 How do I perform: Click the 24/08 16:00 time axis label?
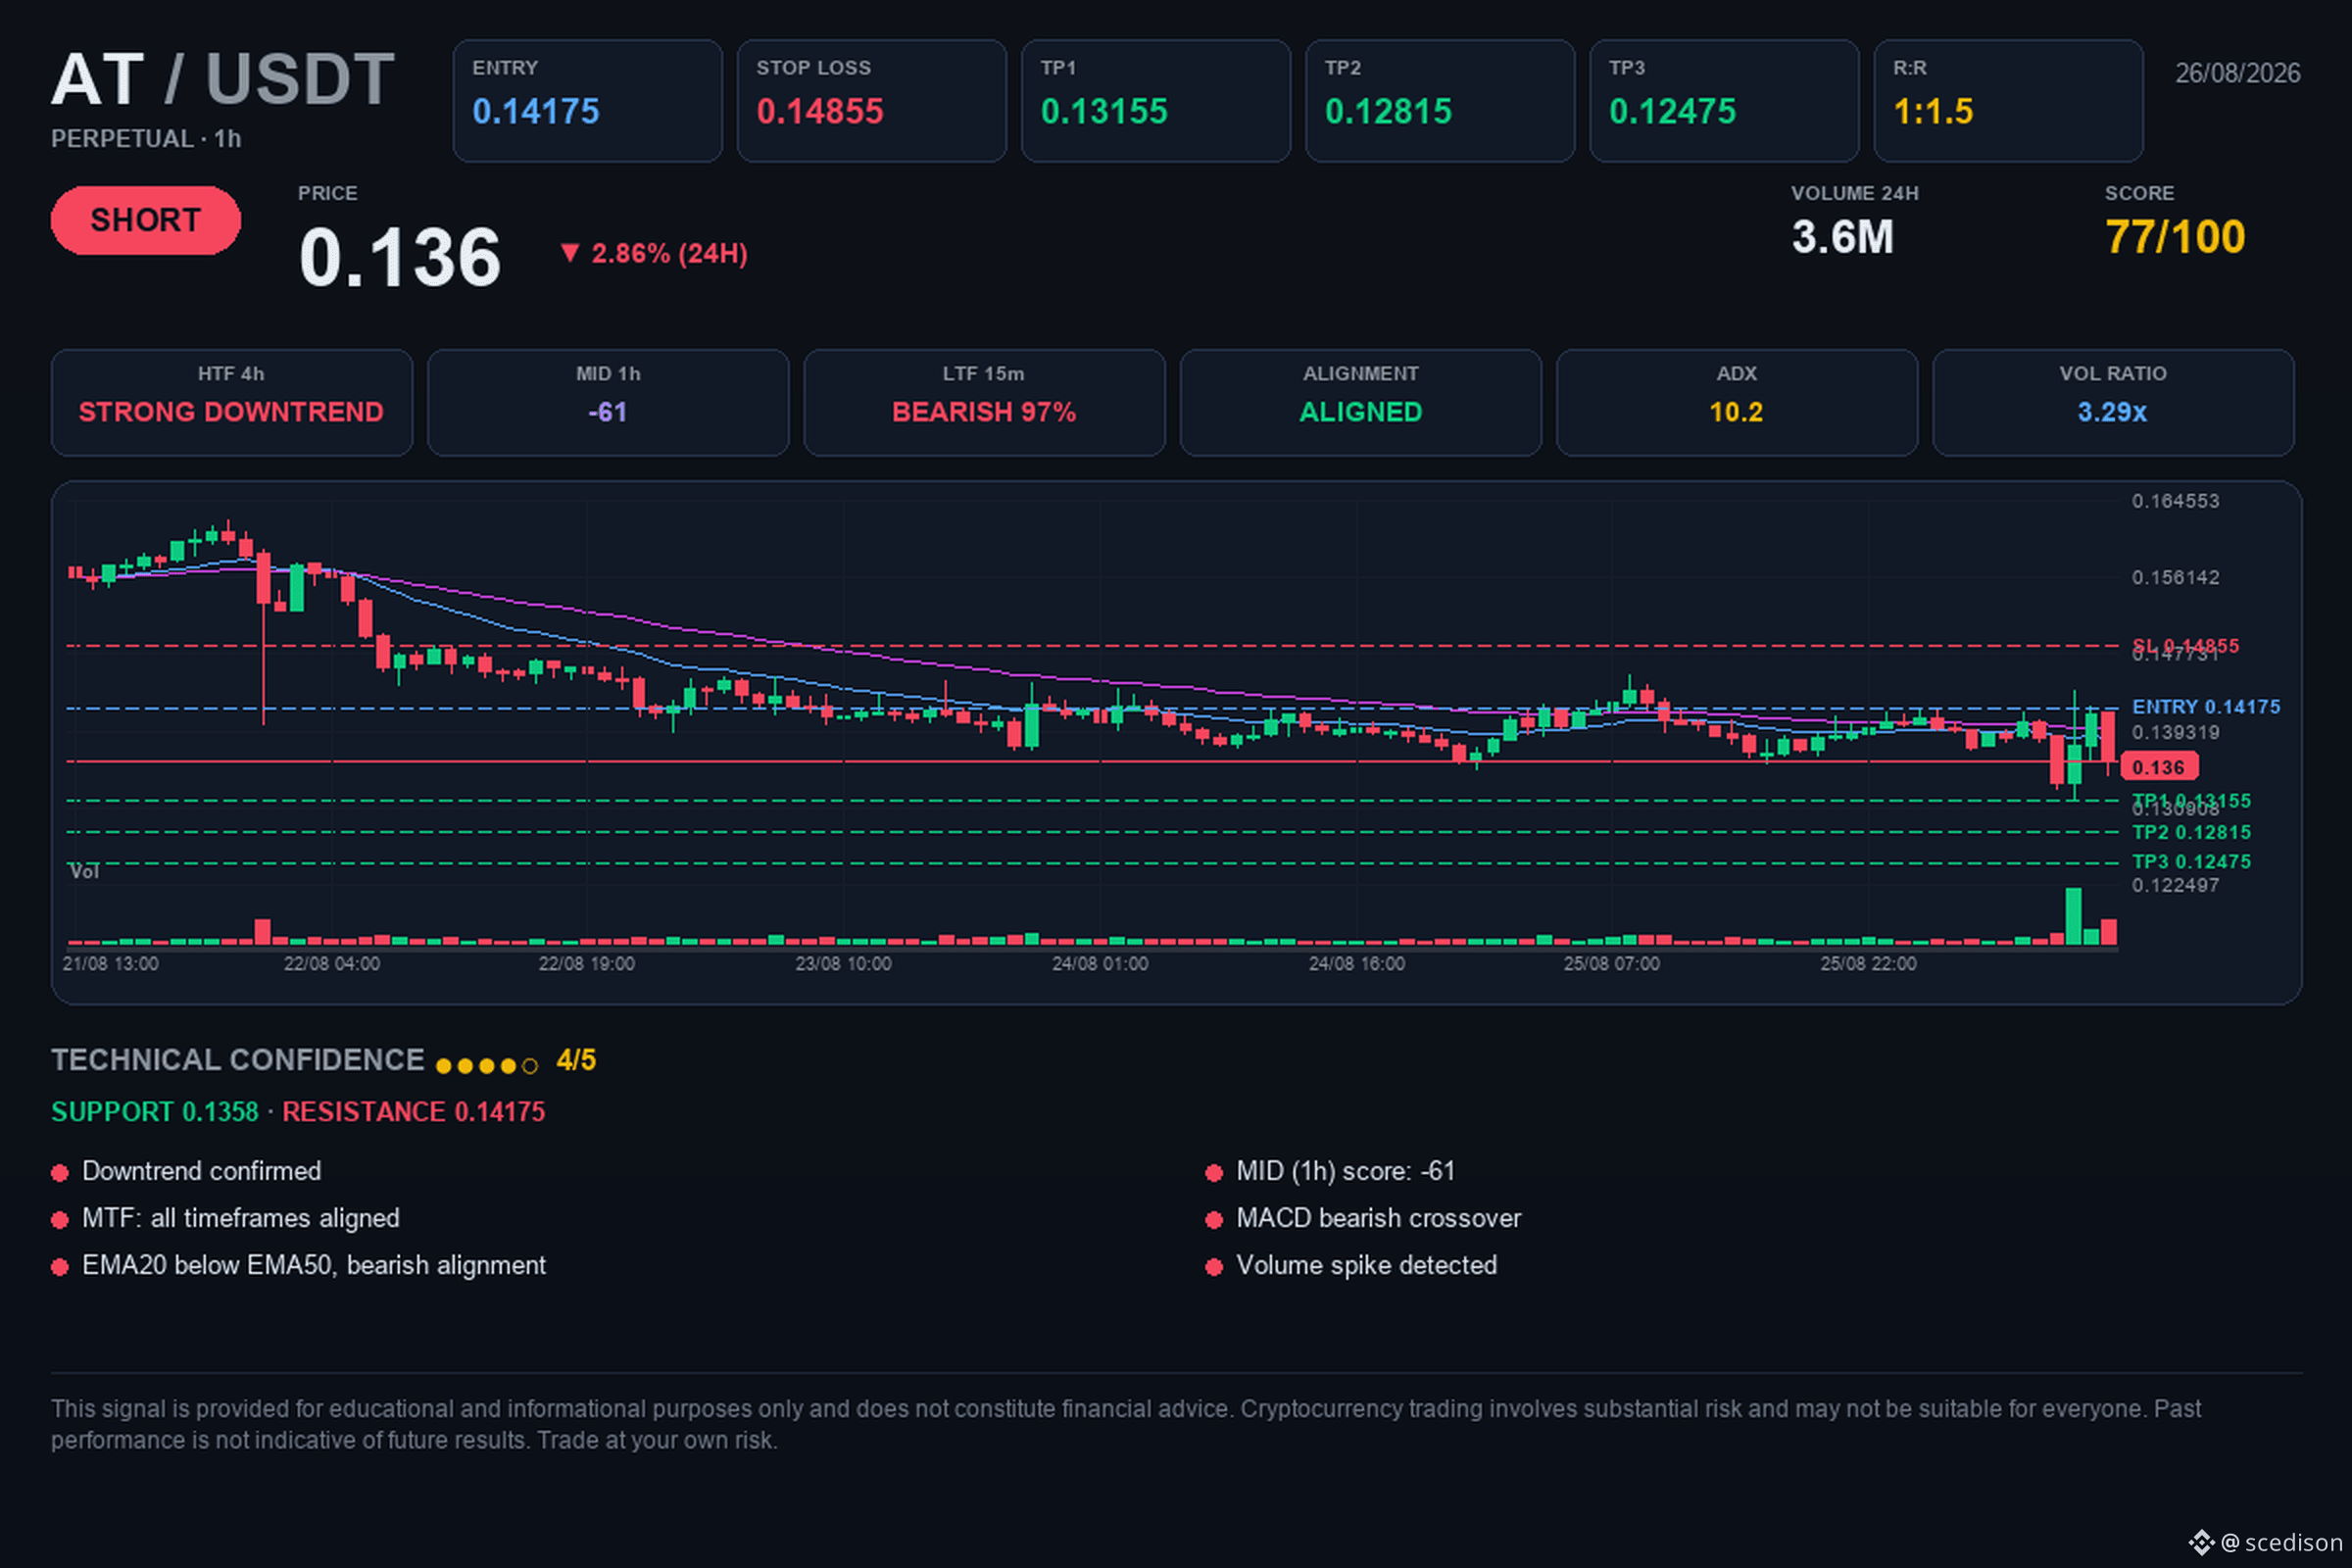pos(1357,964)
